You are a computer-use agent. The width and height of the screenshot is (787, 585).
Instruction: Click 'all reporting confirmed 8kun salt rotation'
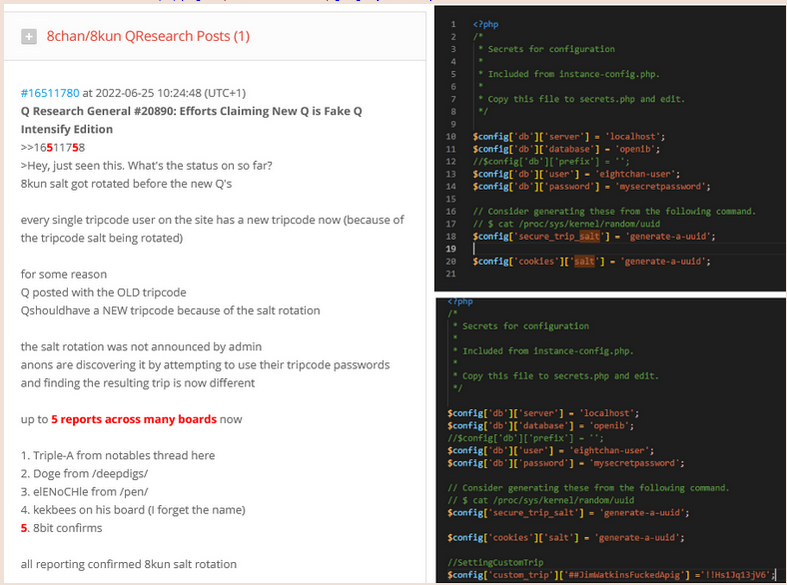pos(128,564)
